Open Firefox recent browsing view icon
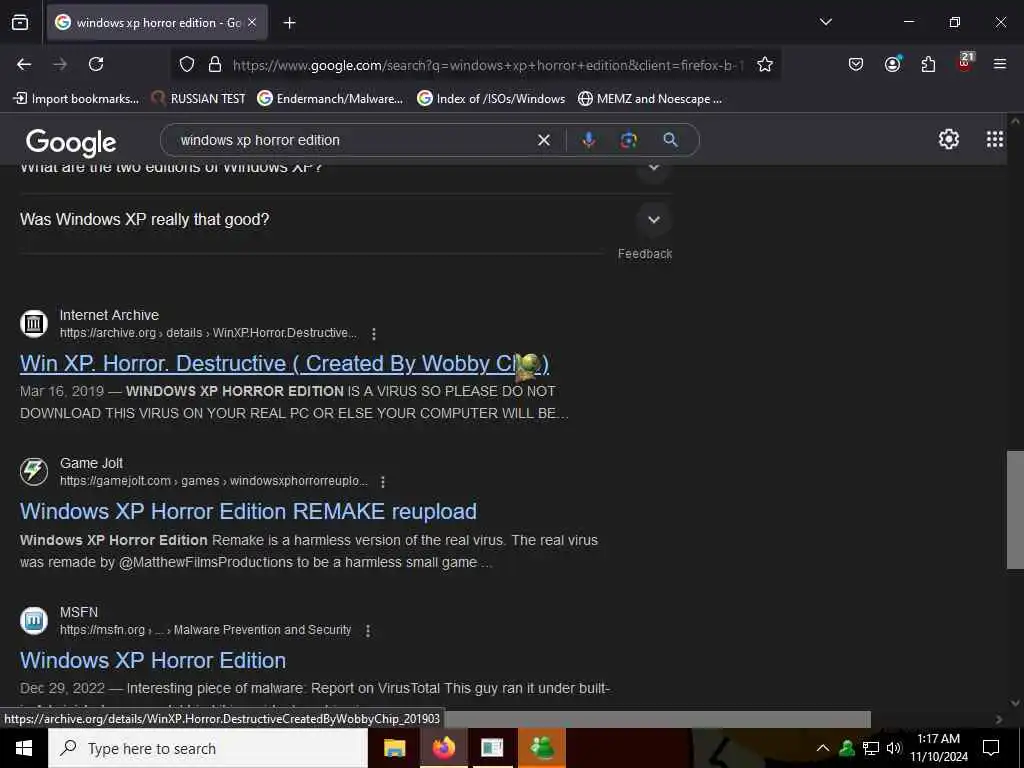 [20, 23]
